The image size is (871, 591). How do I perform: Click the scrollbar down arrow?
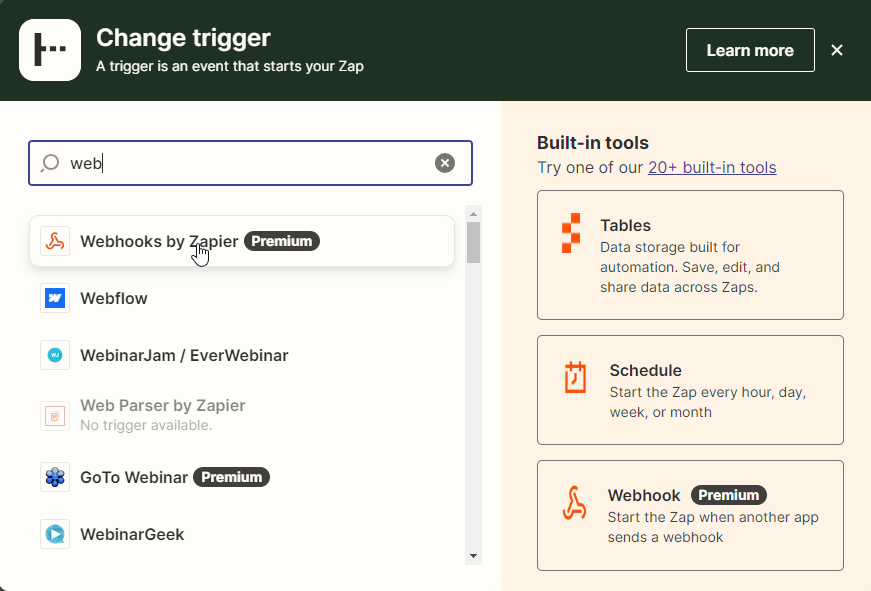[x=473, y=556]
